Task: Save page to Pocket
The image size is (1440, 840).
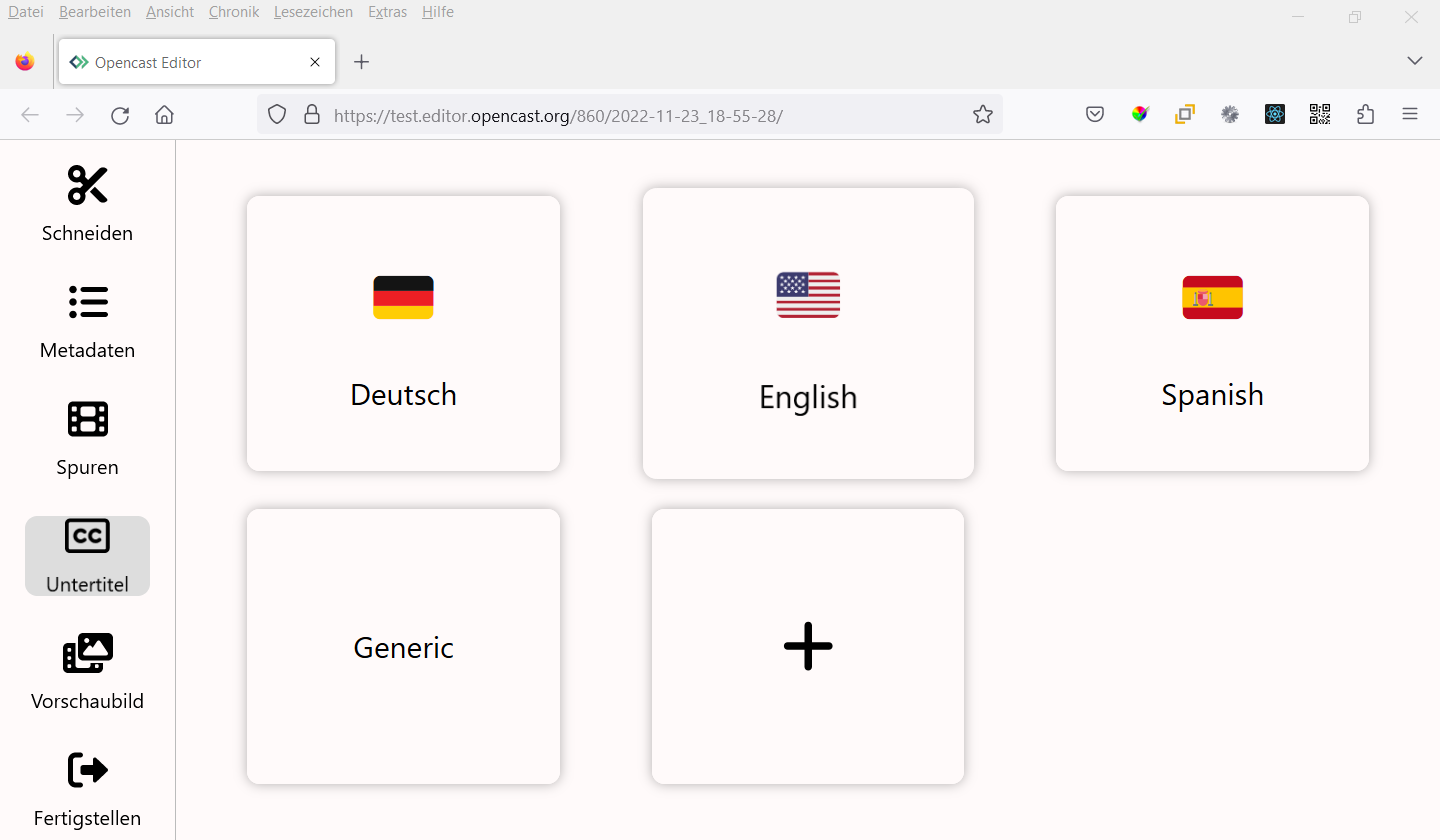Action: click(1094, 114)
